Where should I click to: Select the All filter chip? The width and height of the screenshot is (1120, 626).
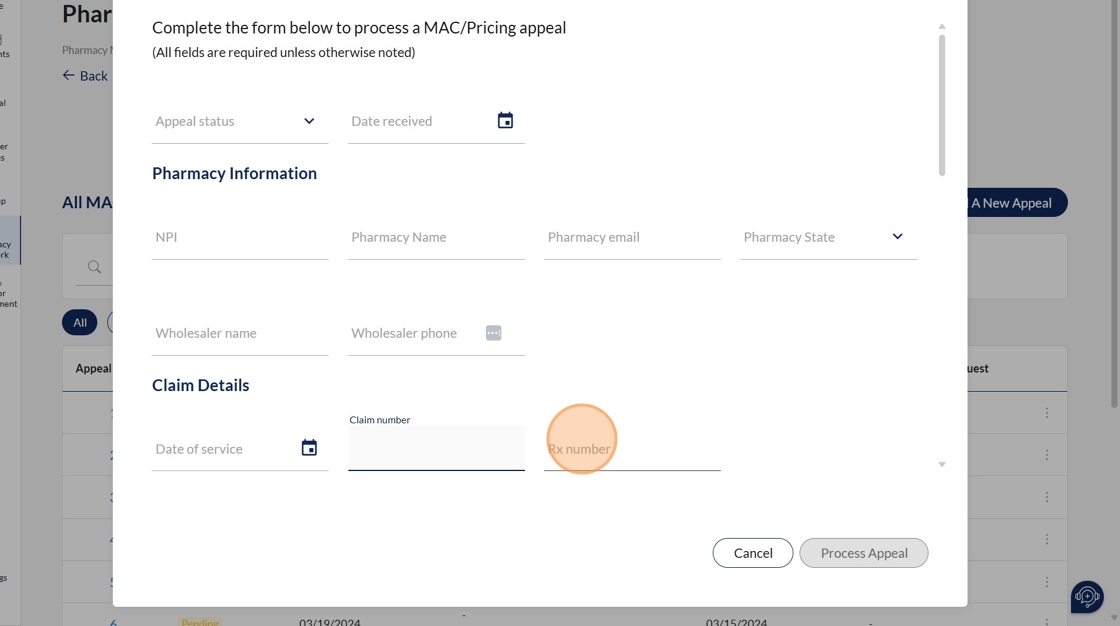click(80, 322)
